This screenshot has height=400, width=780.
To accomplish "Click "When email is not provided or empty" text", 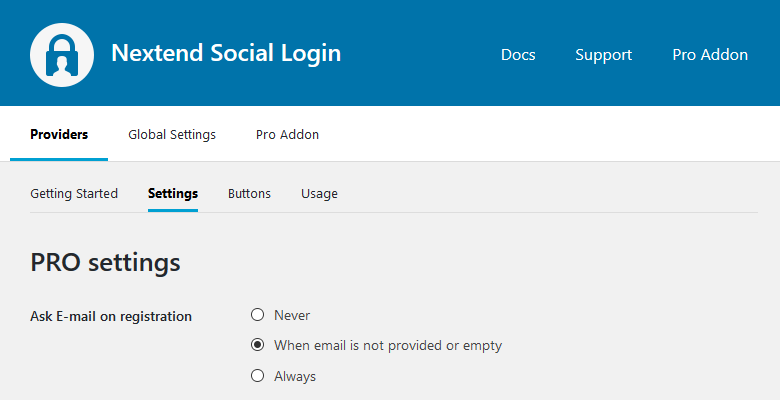I will pyautogui.click(x=388, y=346).
